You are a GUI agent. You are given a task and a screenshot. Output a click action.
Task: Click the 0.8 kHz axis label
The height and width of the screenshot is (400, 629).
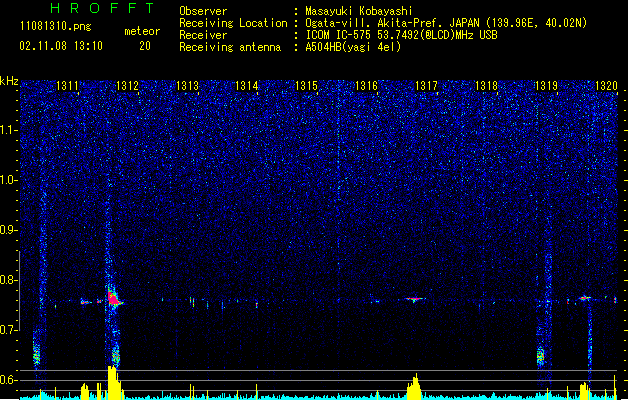[8, 280]
